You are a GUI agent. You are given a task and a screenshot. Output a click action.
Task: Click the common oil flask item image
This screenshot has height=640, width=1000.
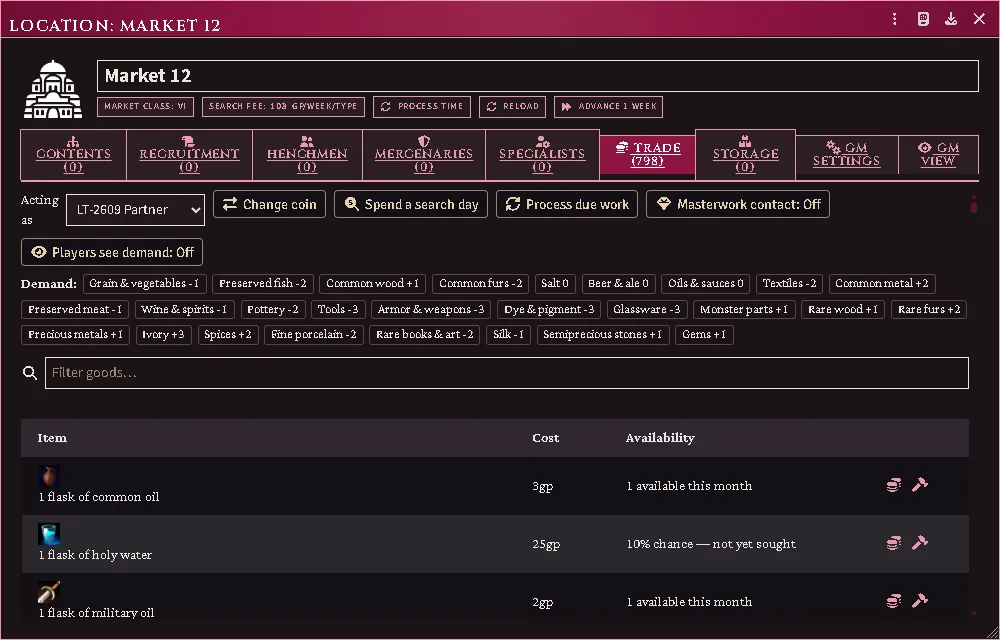tap(48, 476)
